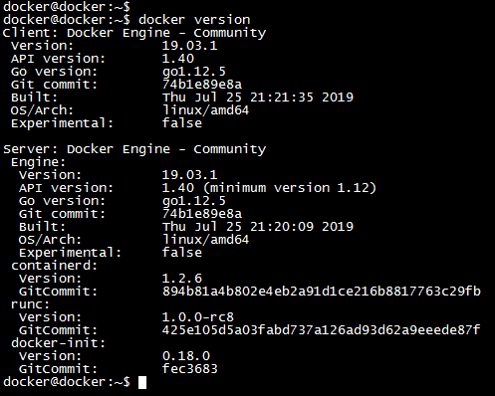Click the Client Git commit 74b1e89e8a

(x=202, y=84)
